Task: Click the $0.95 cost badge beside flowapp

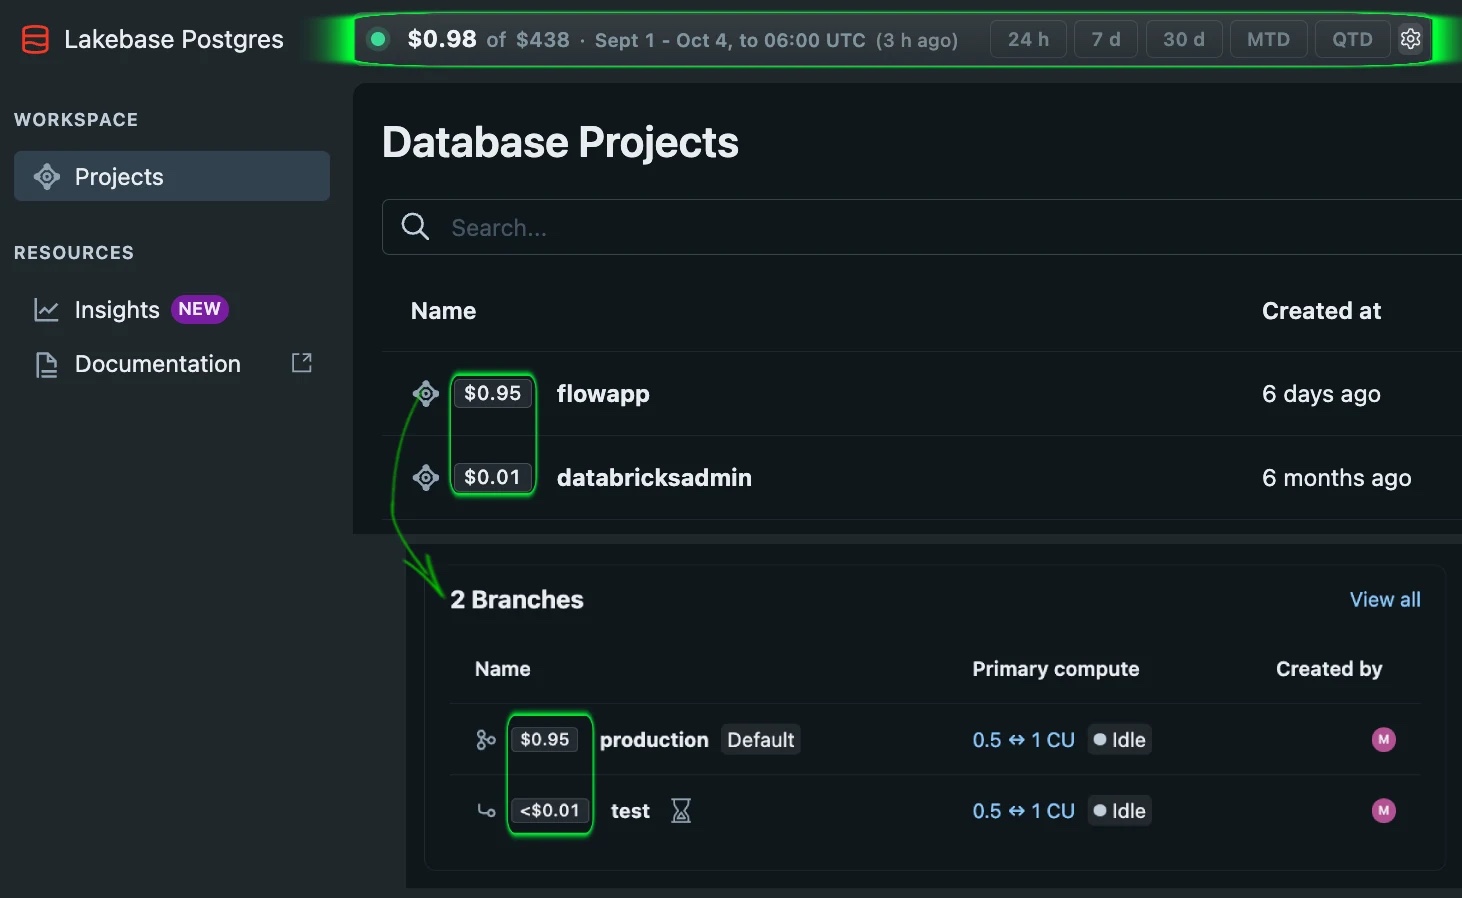Action: 493,393
